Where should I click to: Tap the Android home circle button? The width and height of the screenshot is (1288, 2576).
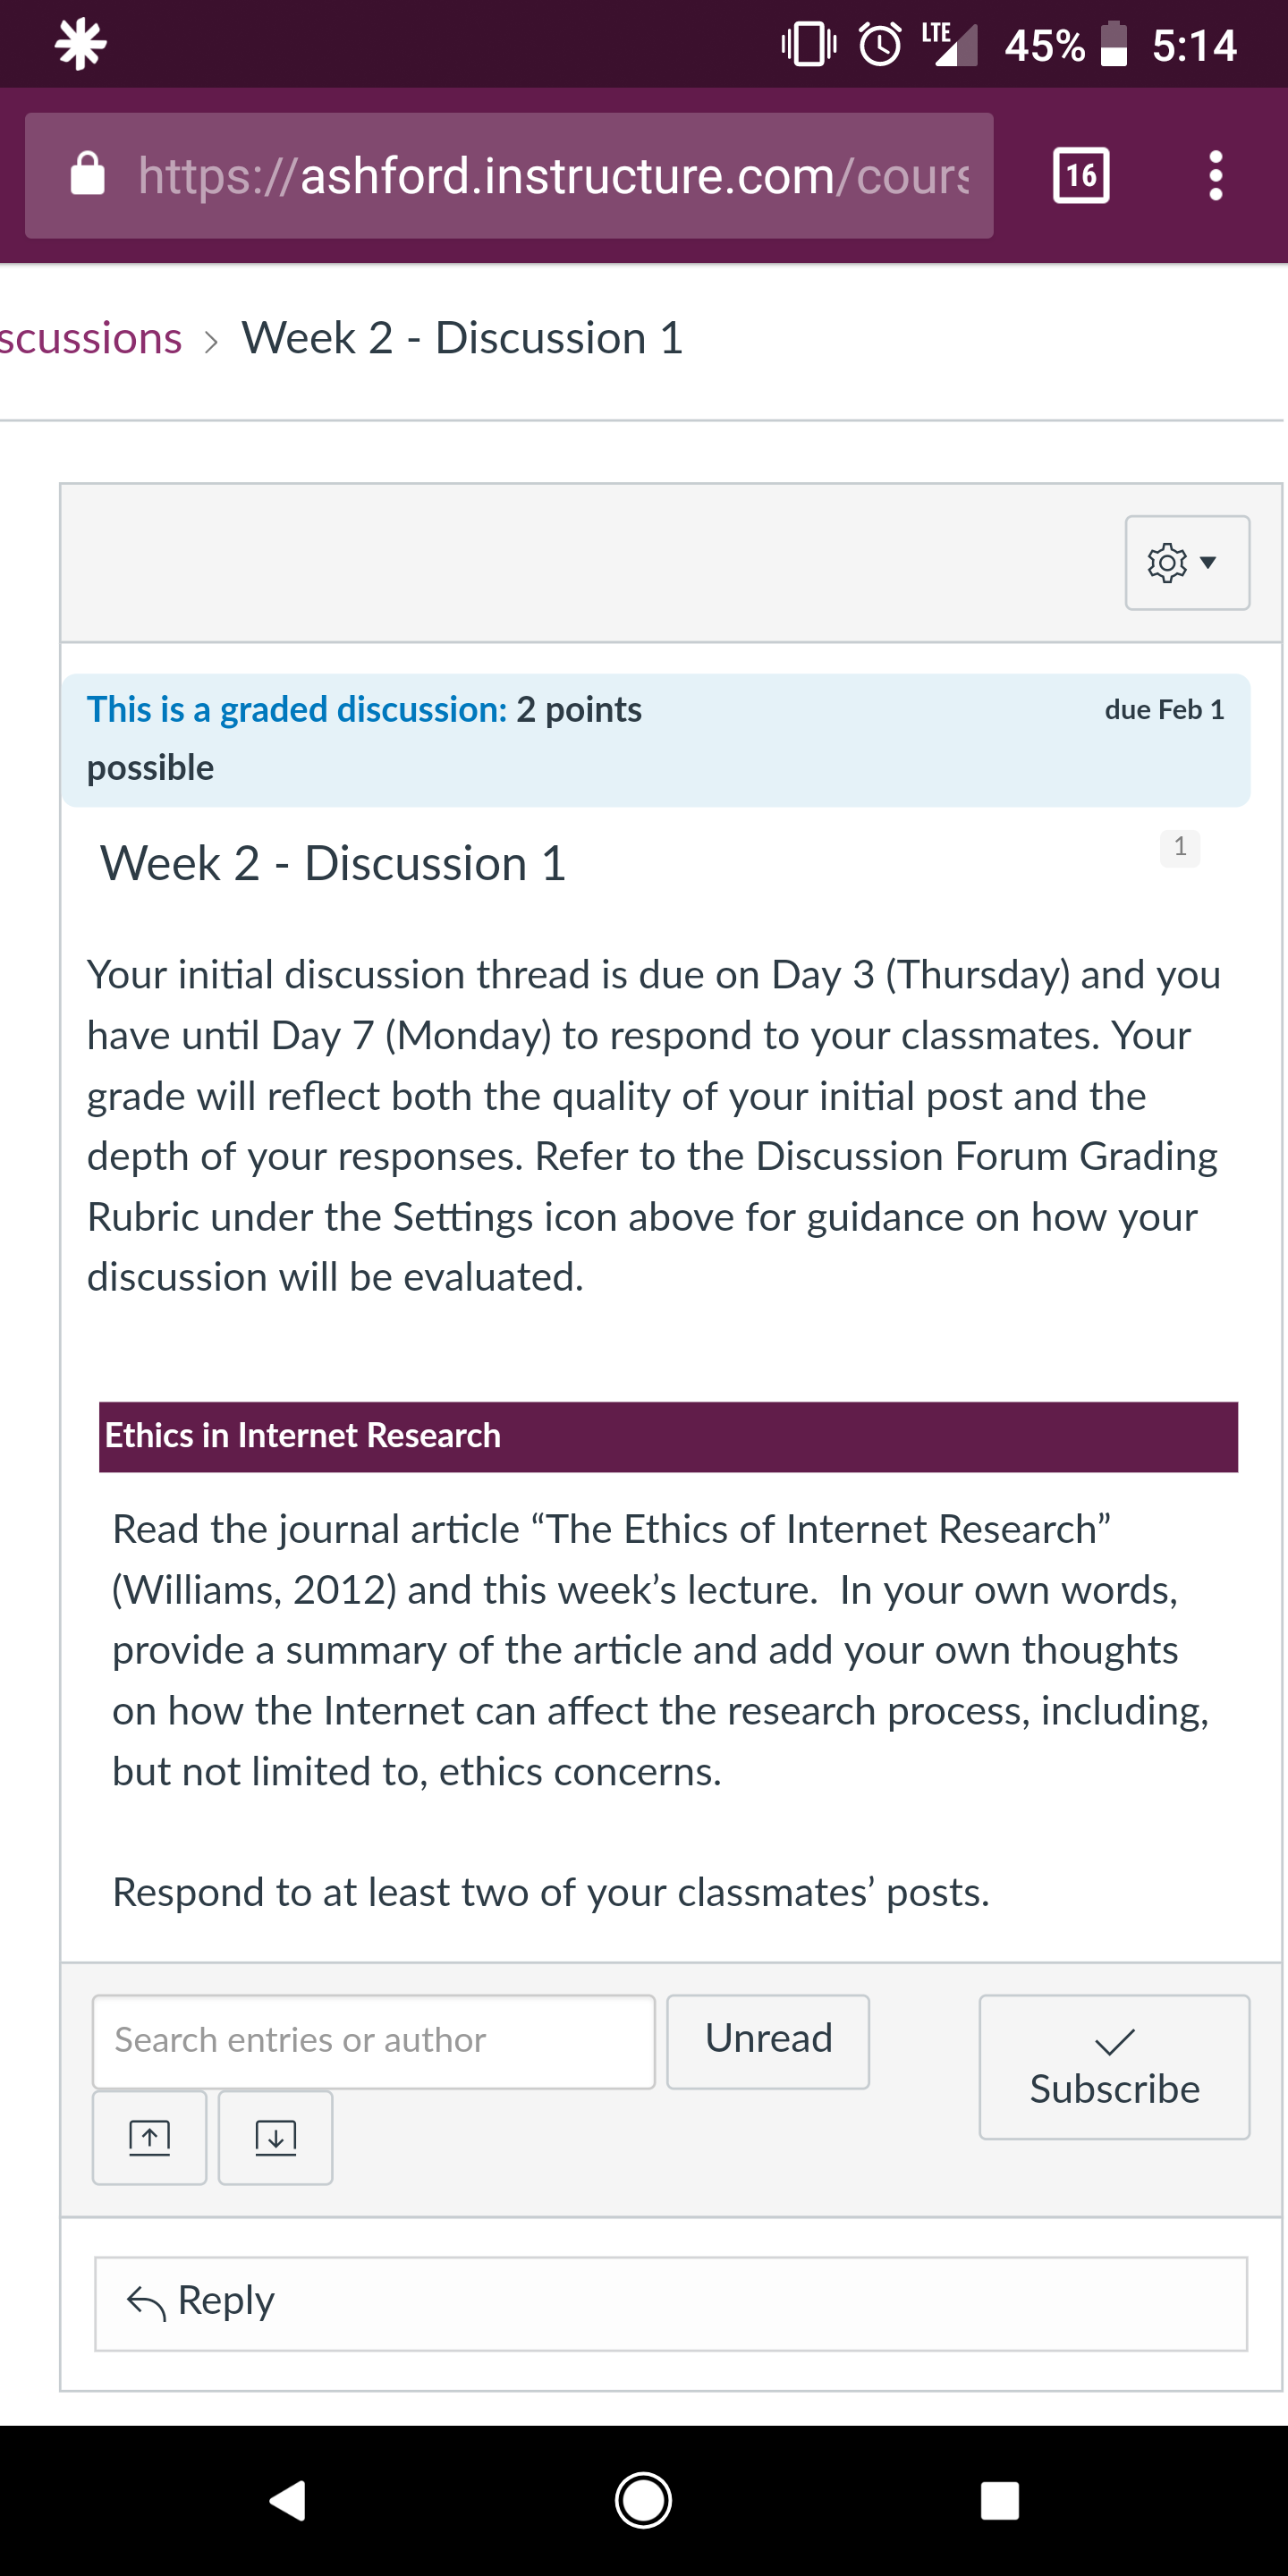643,2500
